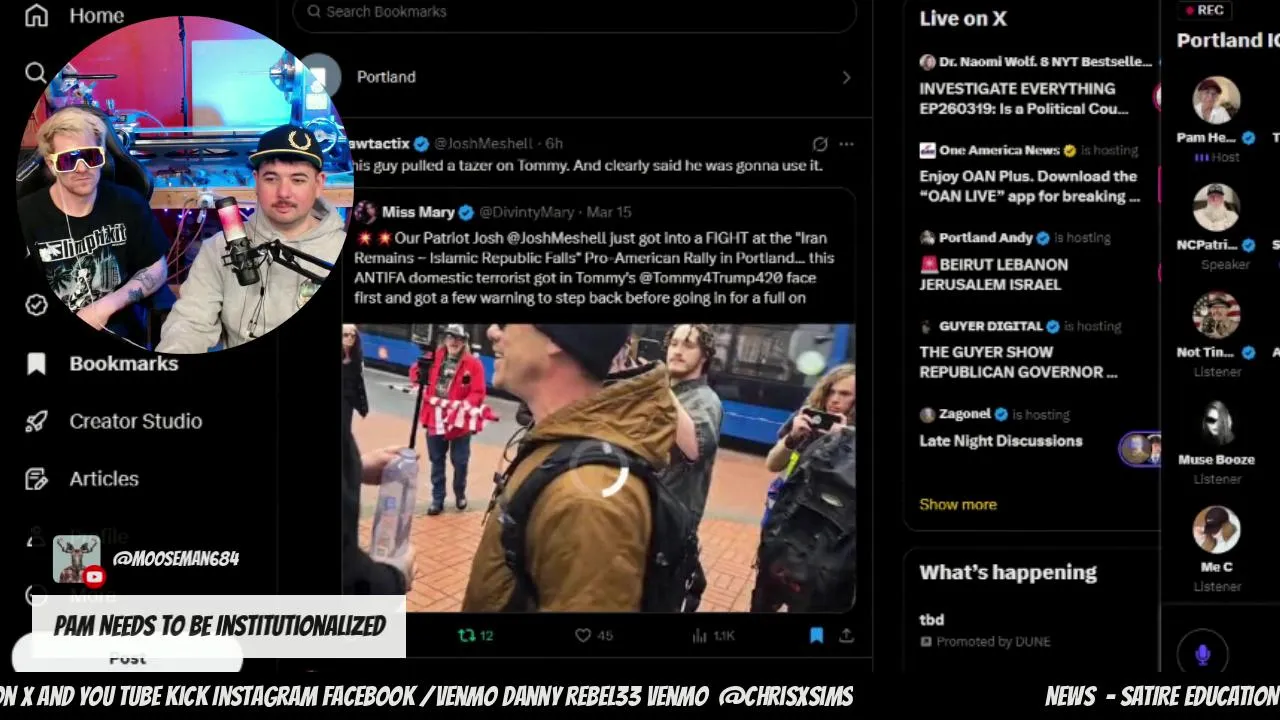This screenshot has height=720, width=1280.
Task: Open the Articles icon in sidebar
Action: coord(36,479)
